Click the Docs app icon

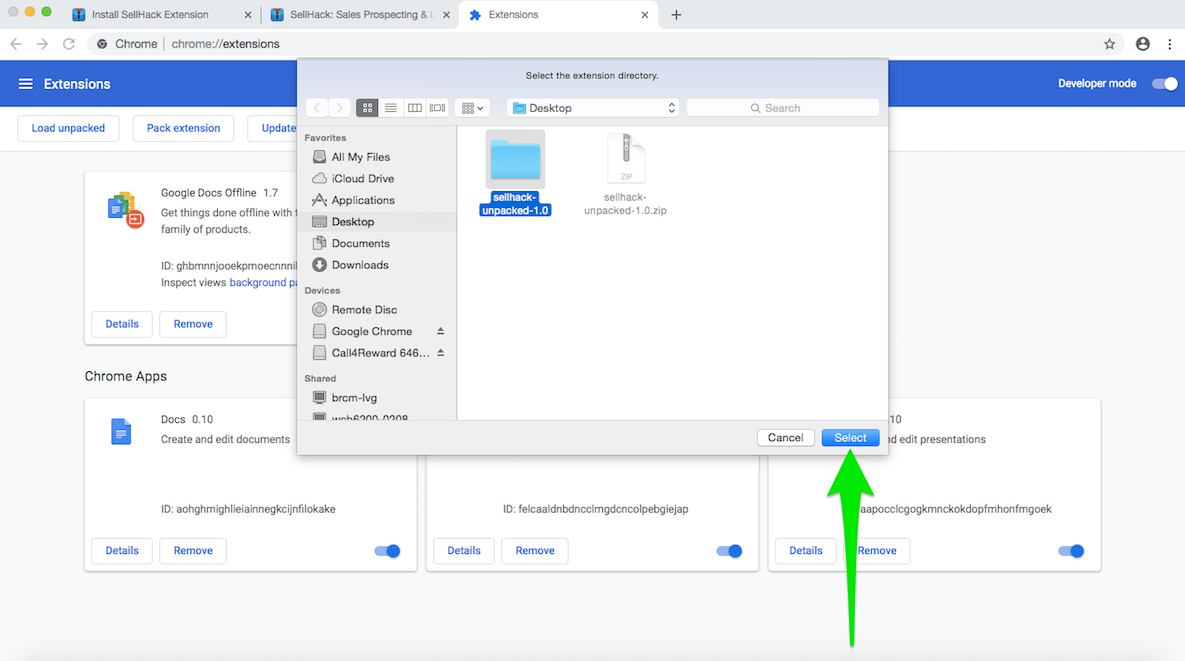[121, 431]
